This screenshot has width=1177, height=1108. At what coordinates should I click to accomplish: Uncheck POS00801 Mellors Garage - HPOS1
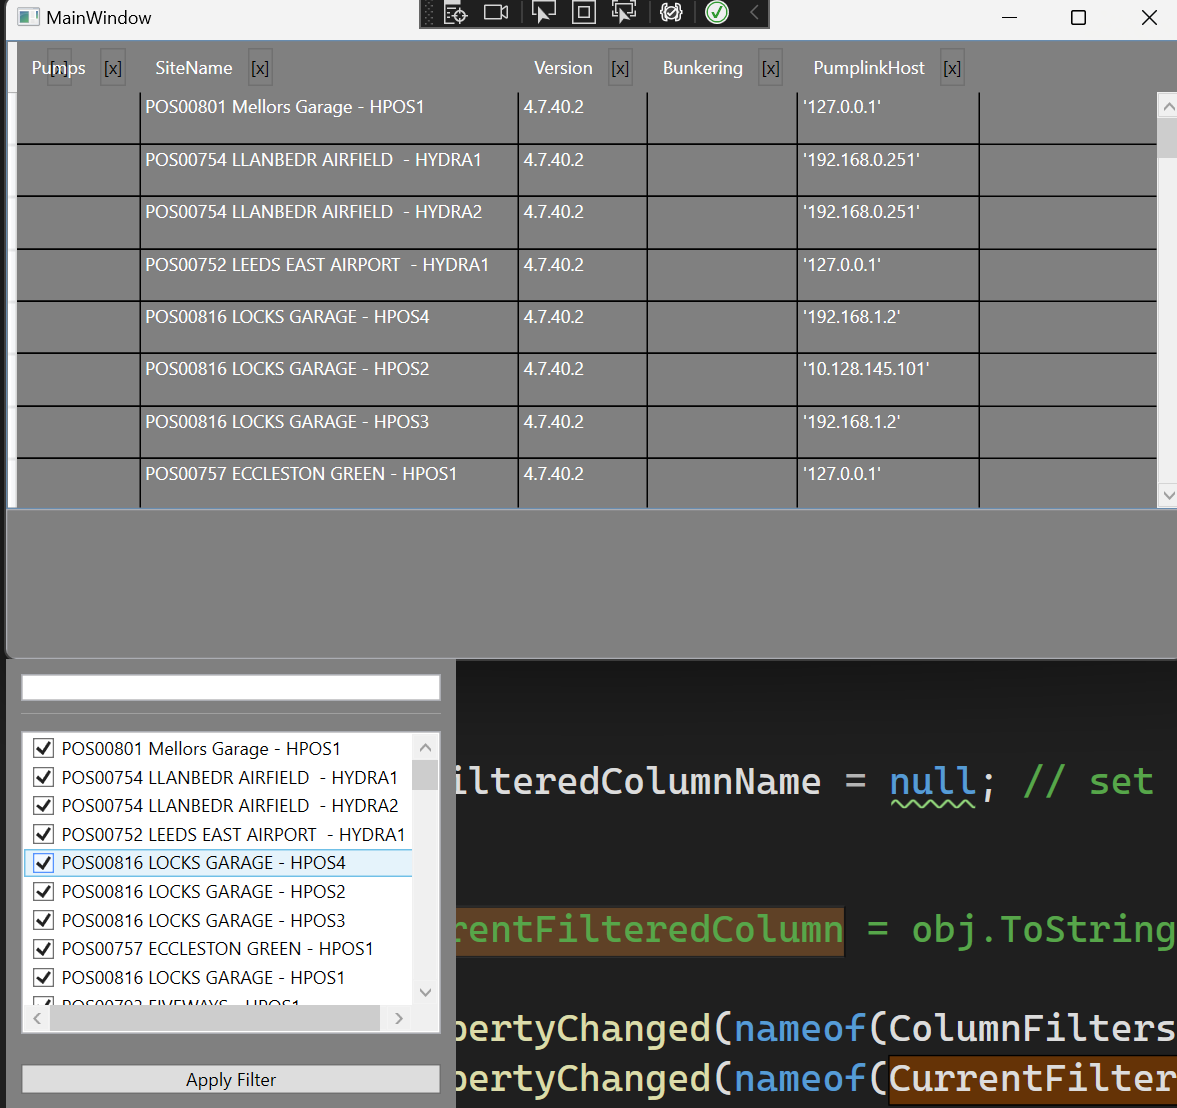(x=44, y=748)
